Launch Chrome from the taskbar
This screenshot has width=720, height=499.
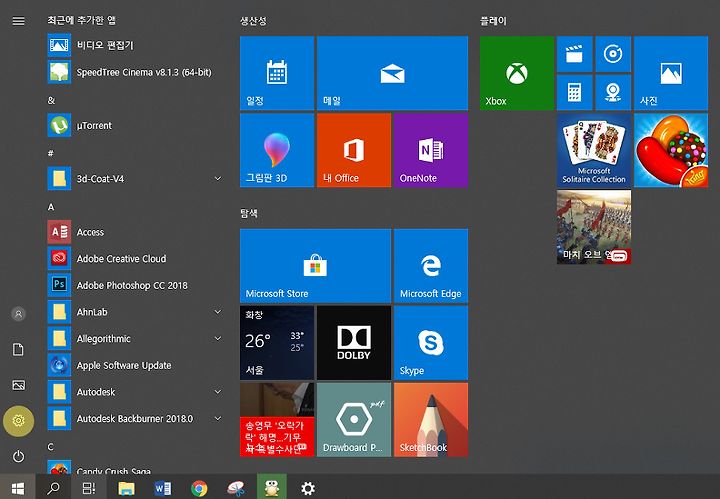(x=199, y=488)
